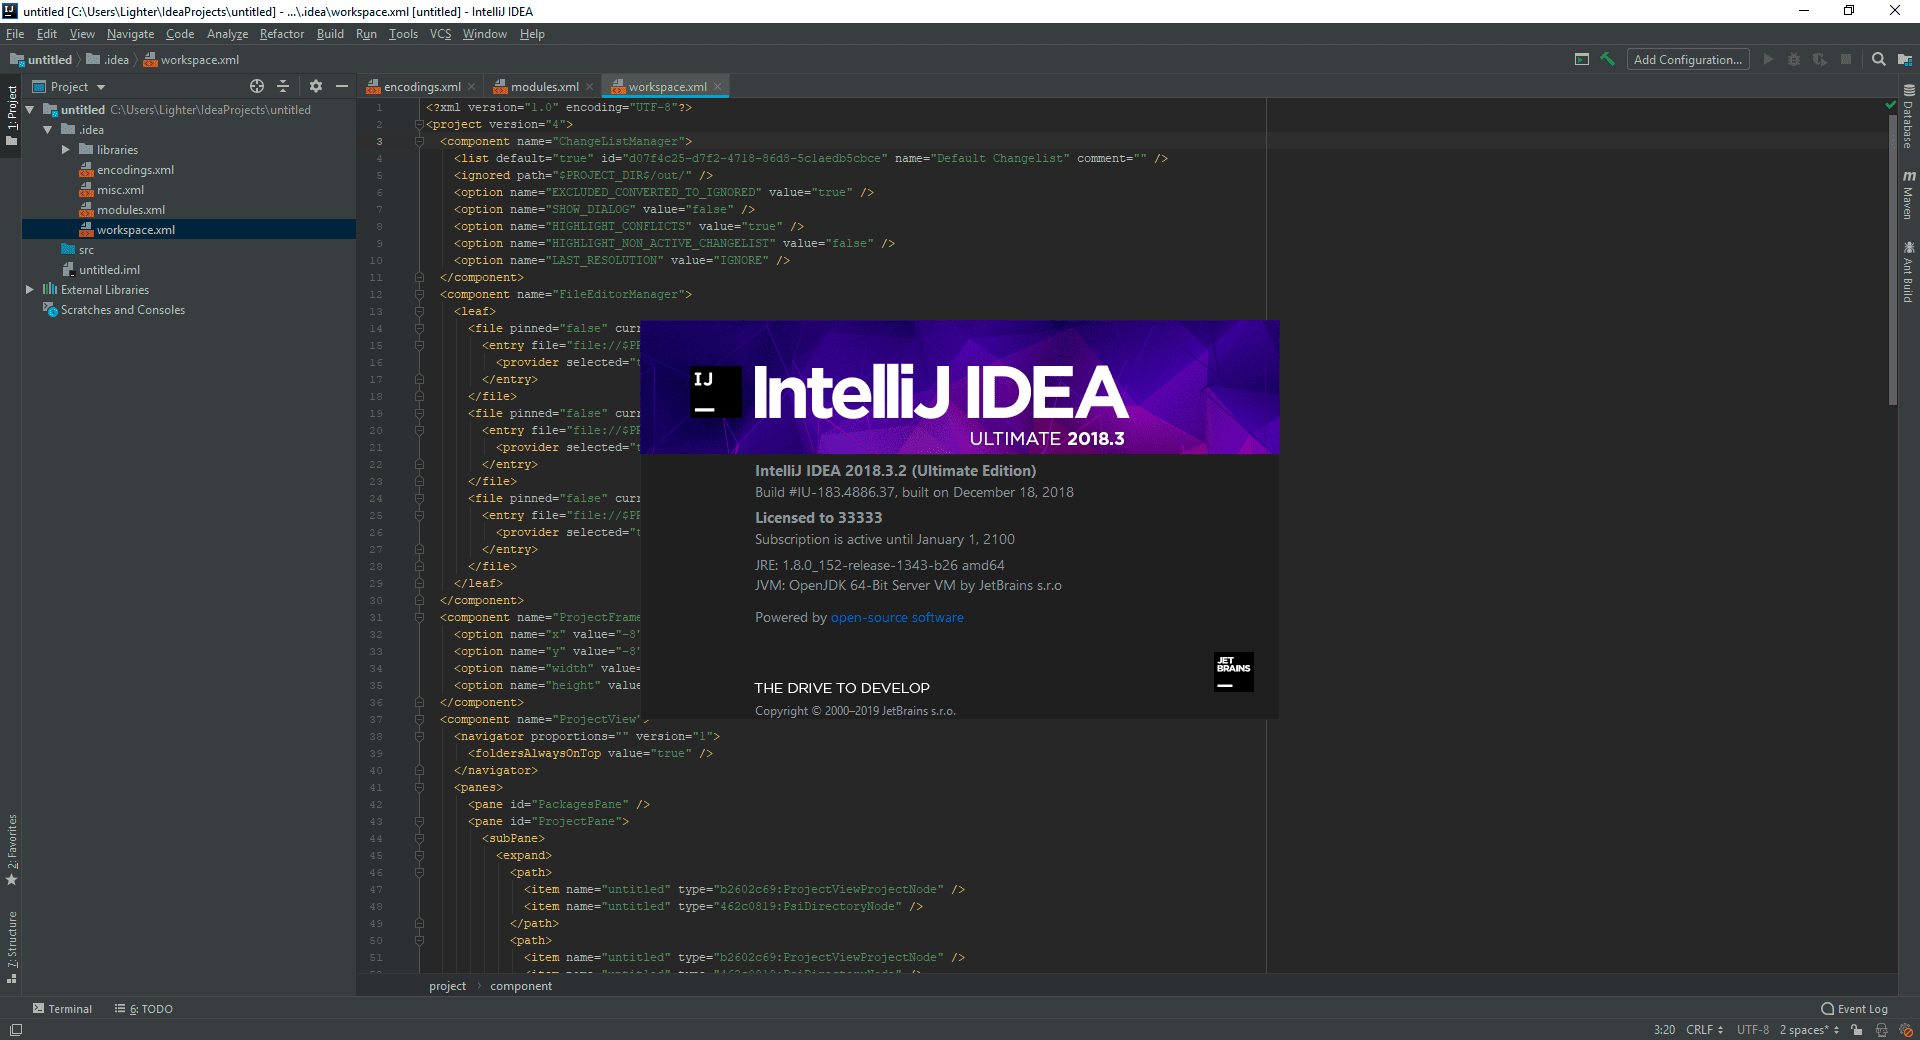Click the Collapse All icon in the Project panel
Image resolution: width=1920 pixels, height=1040 pixels.
point(283,86)
